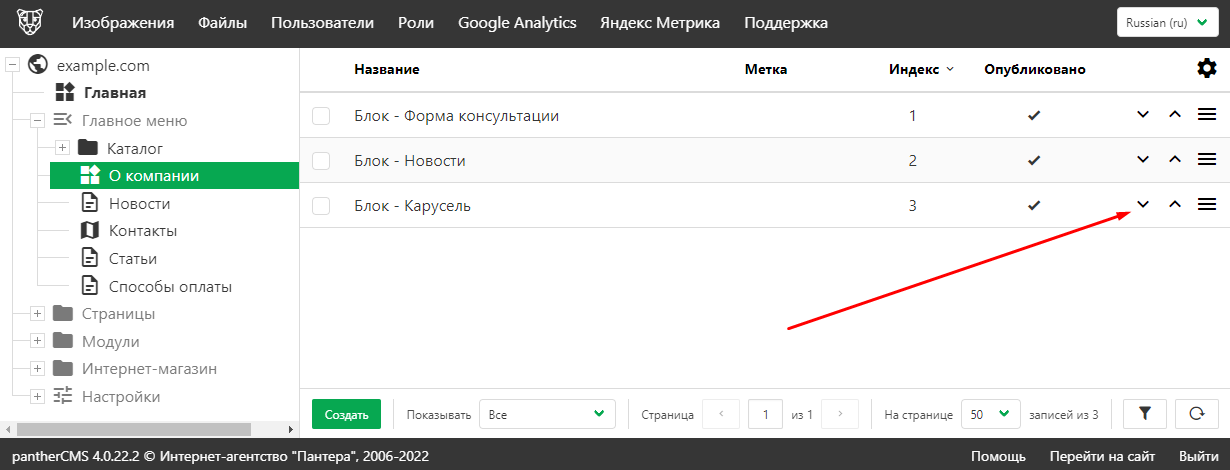Check the 'Блок - Форма консультации' checkbox
1230x470 pixels.
321,116
